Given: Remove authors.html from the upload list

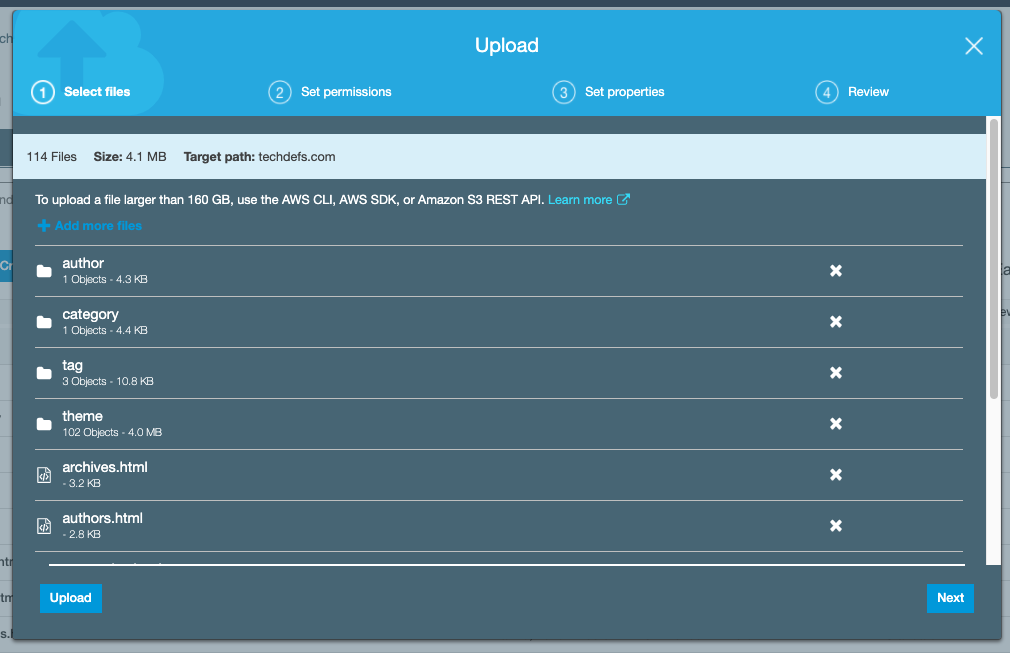Looking at the screenshot, I should (835, 525).
